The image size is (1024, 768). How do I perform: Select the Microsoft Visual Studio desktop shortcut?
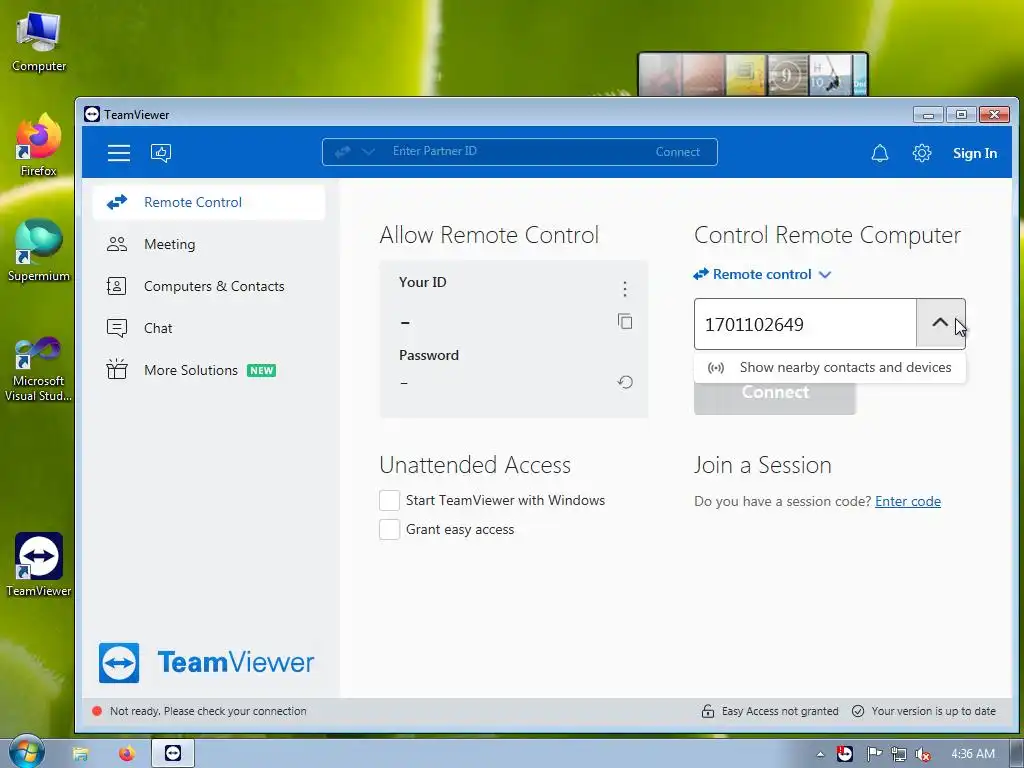[39, 370]
